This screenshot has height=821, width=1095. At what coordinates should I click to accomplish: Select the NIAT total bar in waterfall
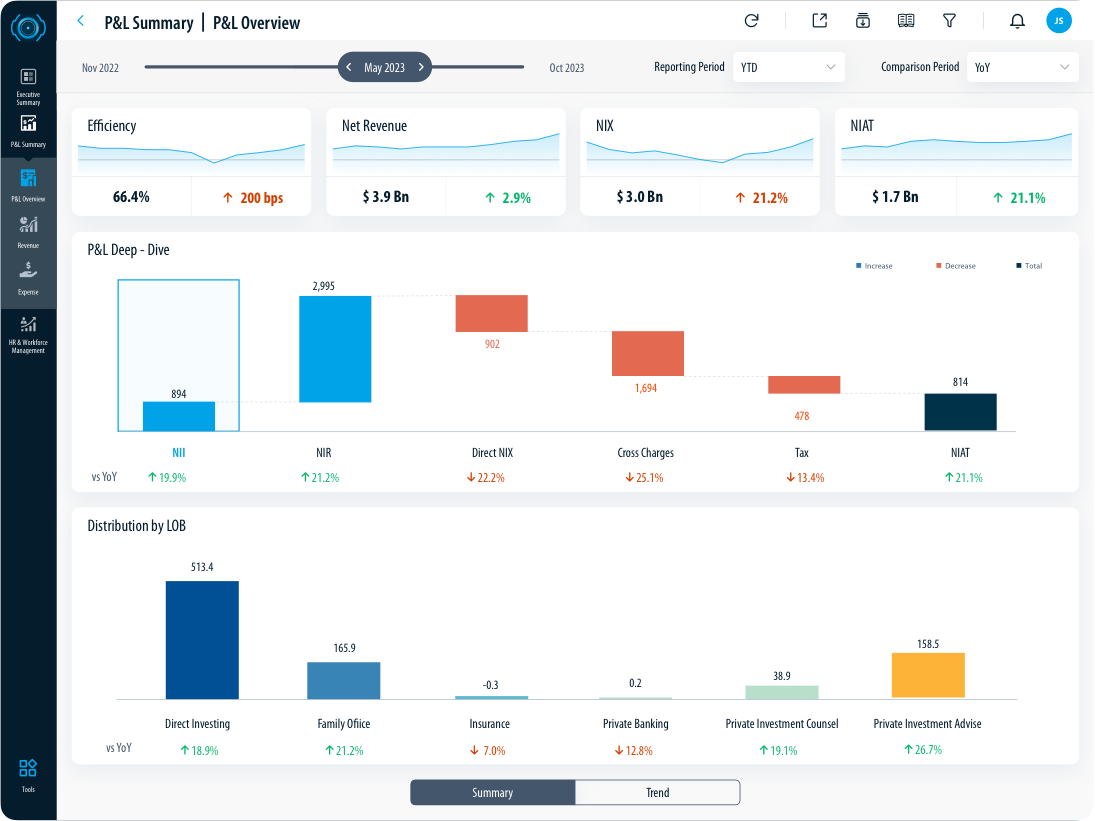click(x=960, y=412)
